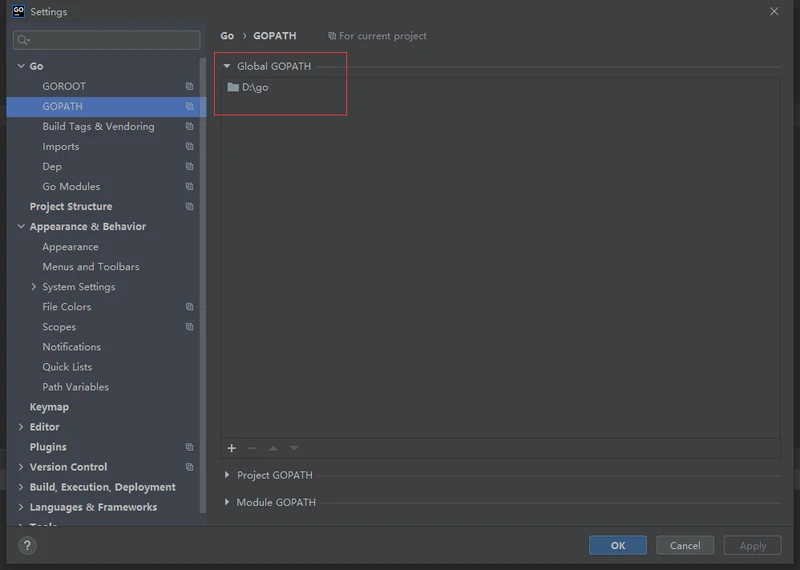Image resolution: width=800 pixels, height=570 pixels.
Task: Click the project-level icon beside GOROOT
Action: (x=189, y=86)
